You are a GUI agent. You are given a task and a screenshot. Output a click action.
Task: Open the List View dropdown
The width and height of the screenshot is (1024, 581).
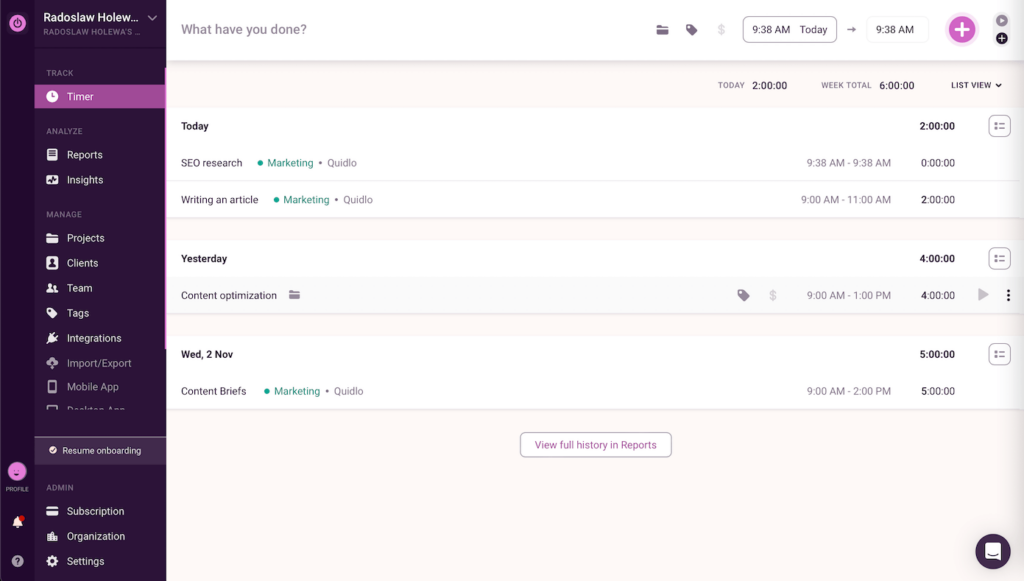tap(976, 86)
